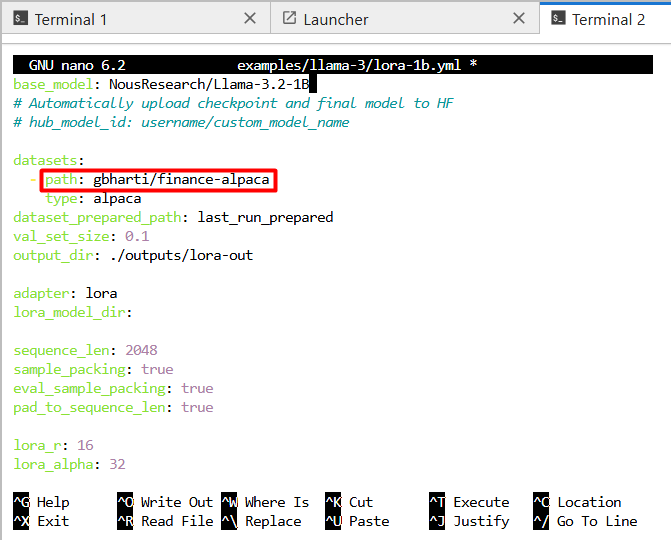Image resolution: width=671 pixels, height=540 pixels.
Task: Click the eval_sample_packing true value
Action: pos(197,389)
